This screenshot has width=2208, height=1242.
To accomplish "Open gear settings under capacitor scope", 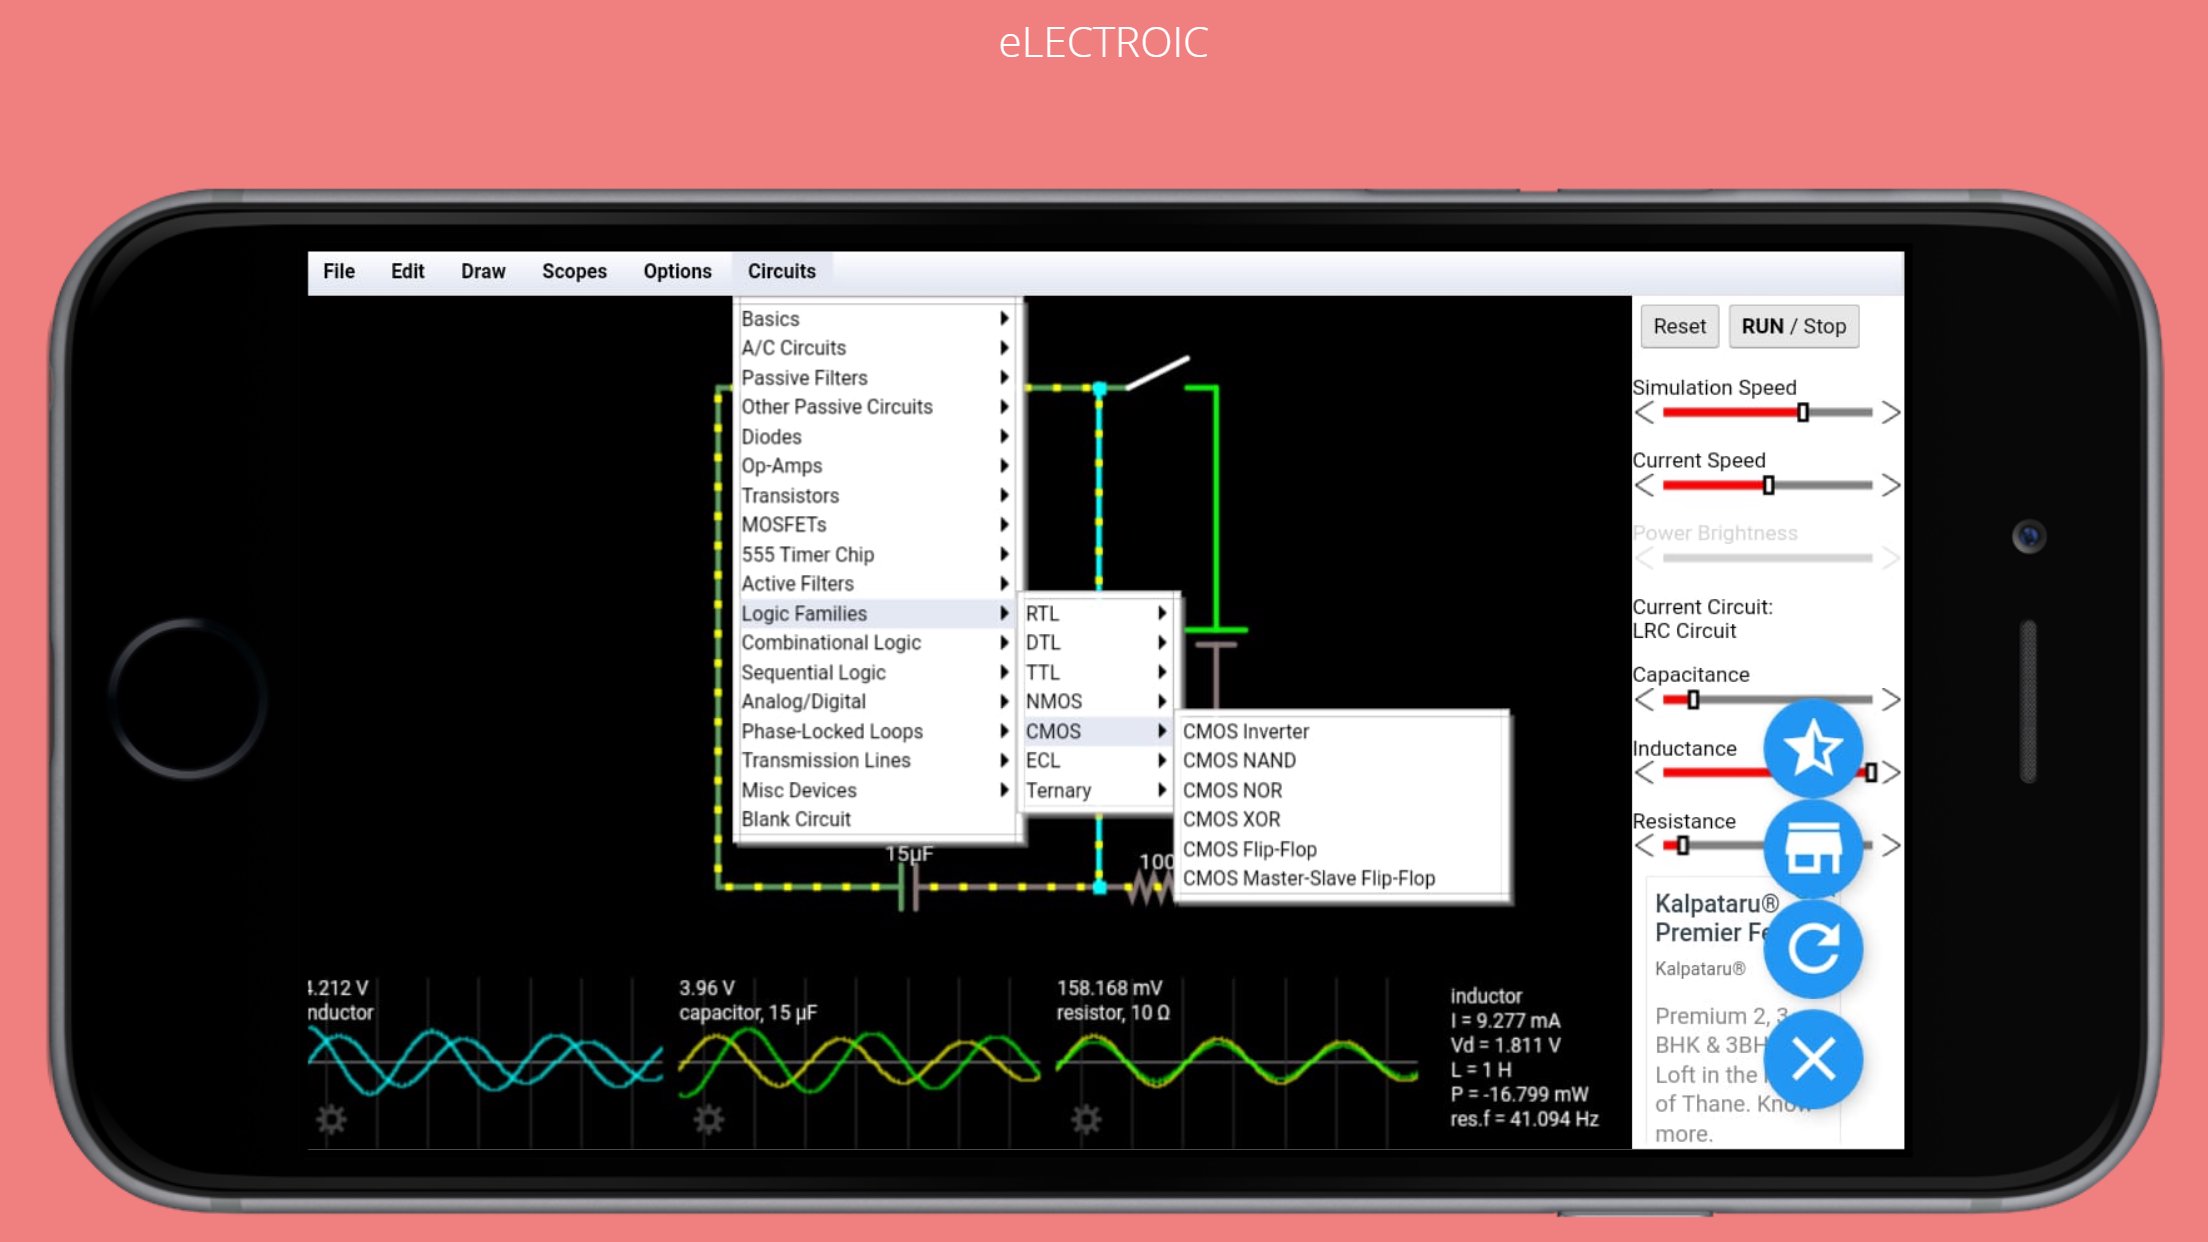I will (x=708, y=1118).
